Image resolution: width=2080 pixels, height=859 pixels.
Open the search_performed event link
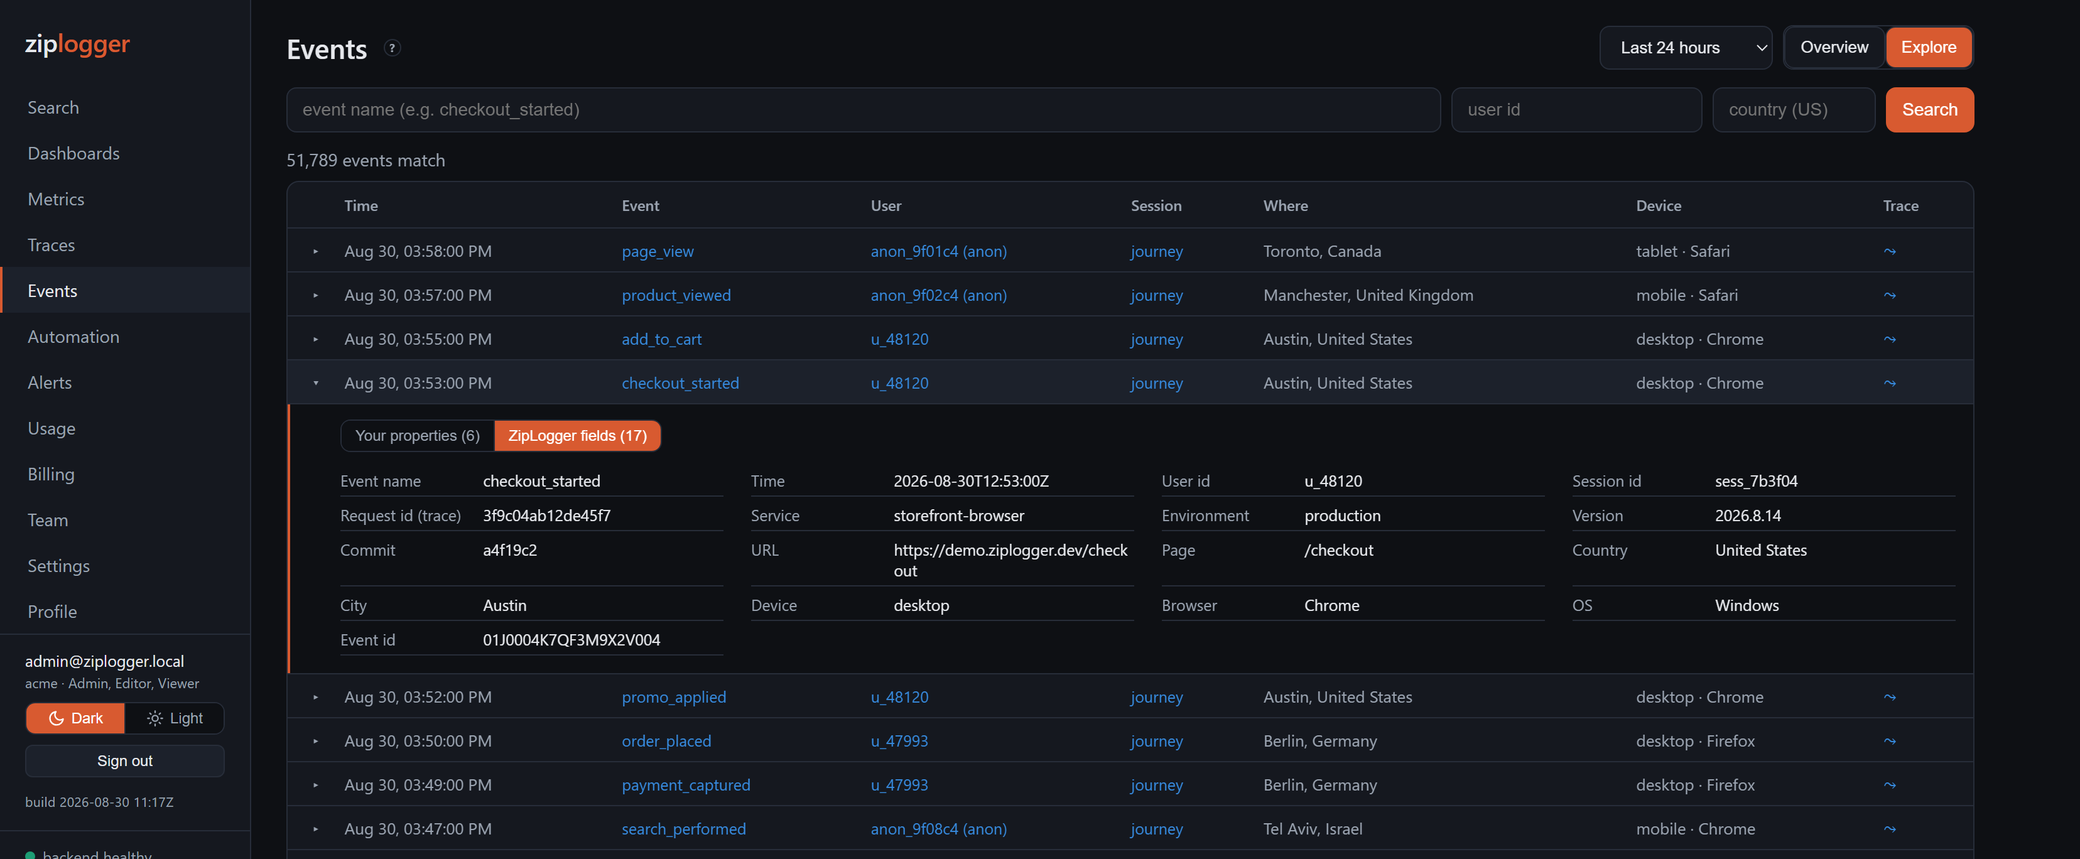pyautogui.click(x=684, y=829)
